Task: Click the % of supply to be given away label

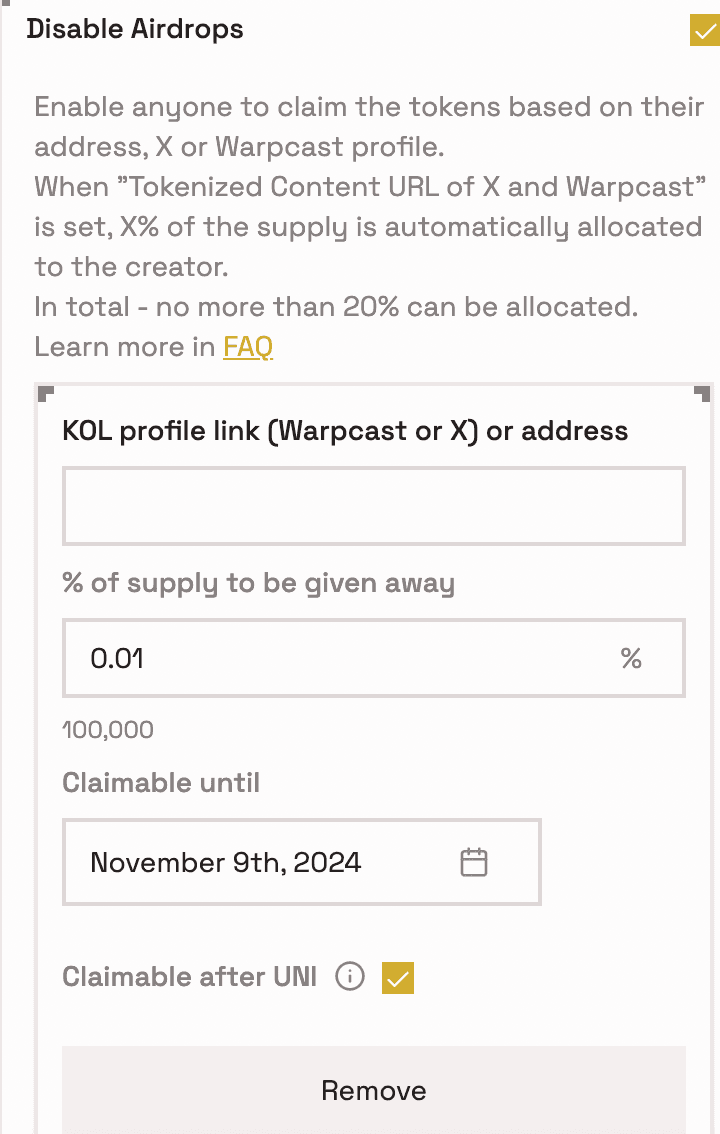Action: pos(259,583)
